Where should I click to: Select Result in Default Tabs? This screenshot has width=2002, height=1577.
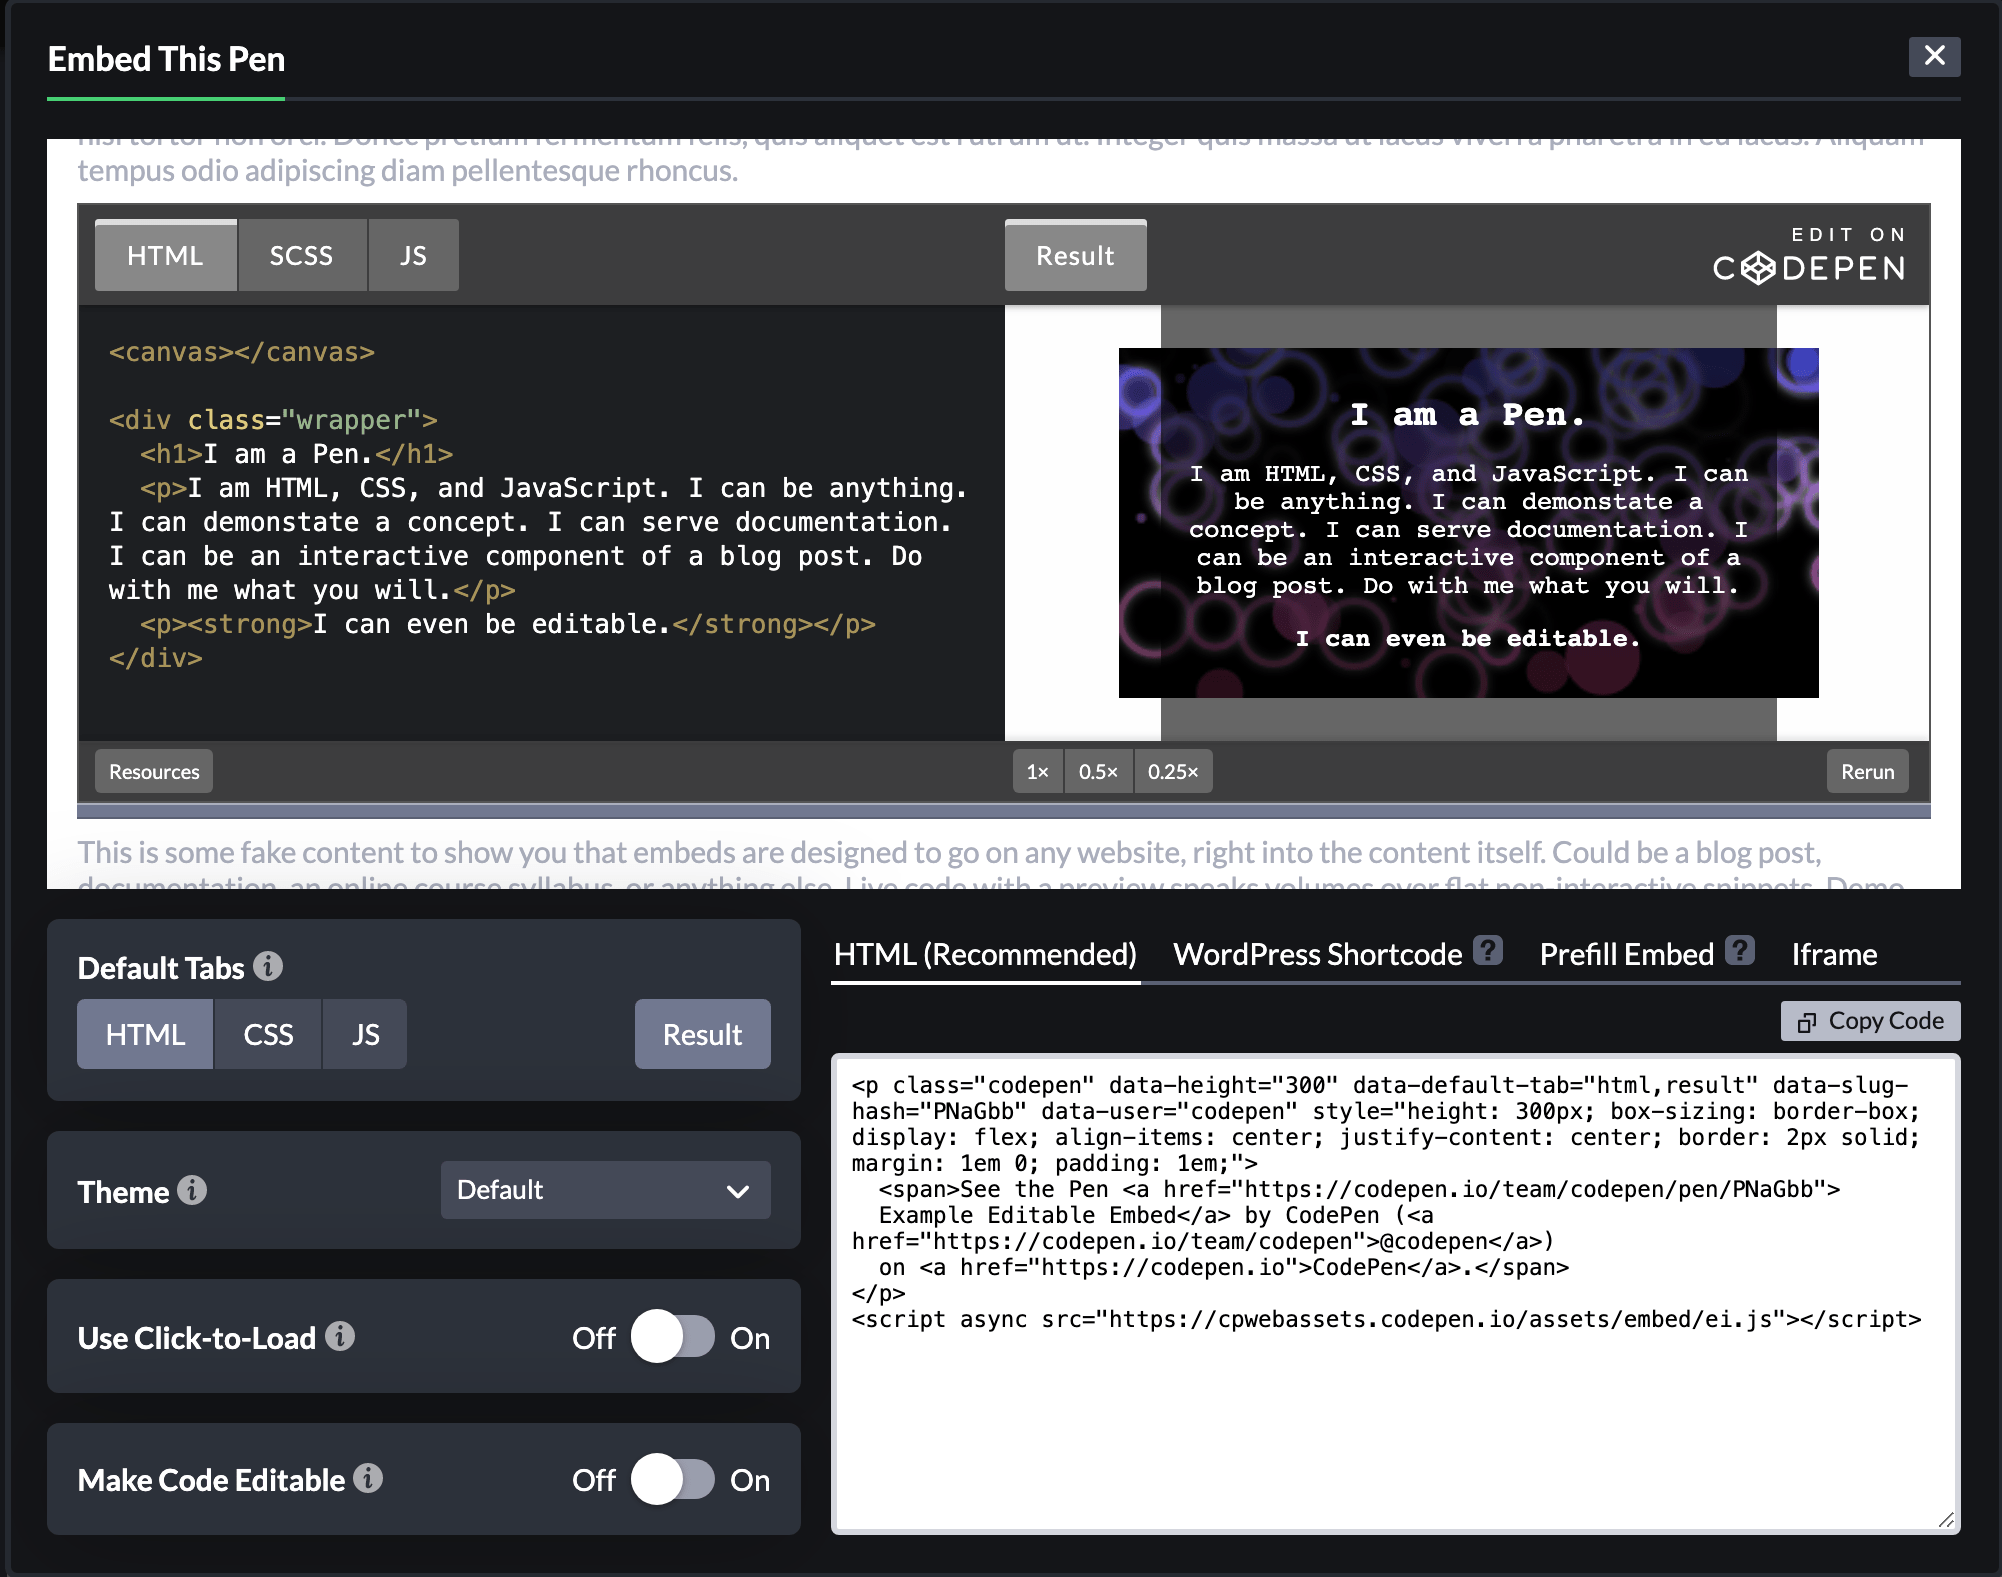(702, 1034)
